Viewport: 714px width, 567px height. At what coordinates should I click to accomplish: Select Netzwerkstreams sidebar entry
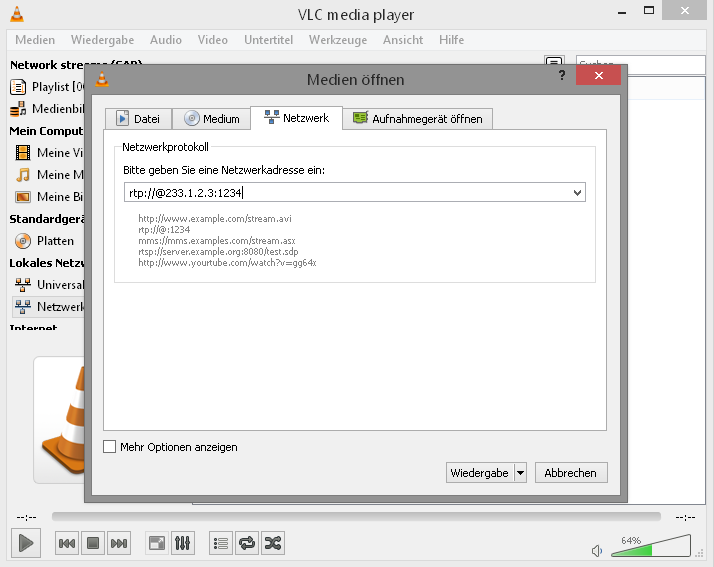49,306
